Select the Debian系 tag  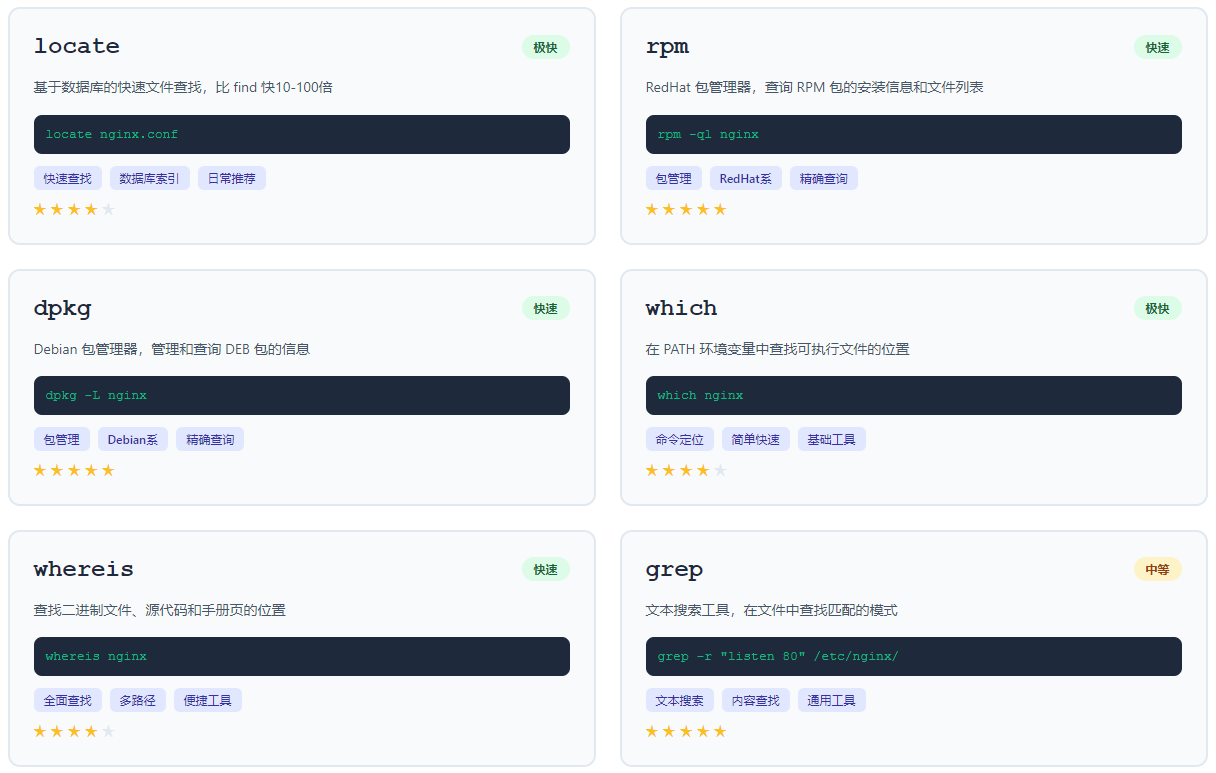click(x=133, y=439)
